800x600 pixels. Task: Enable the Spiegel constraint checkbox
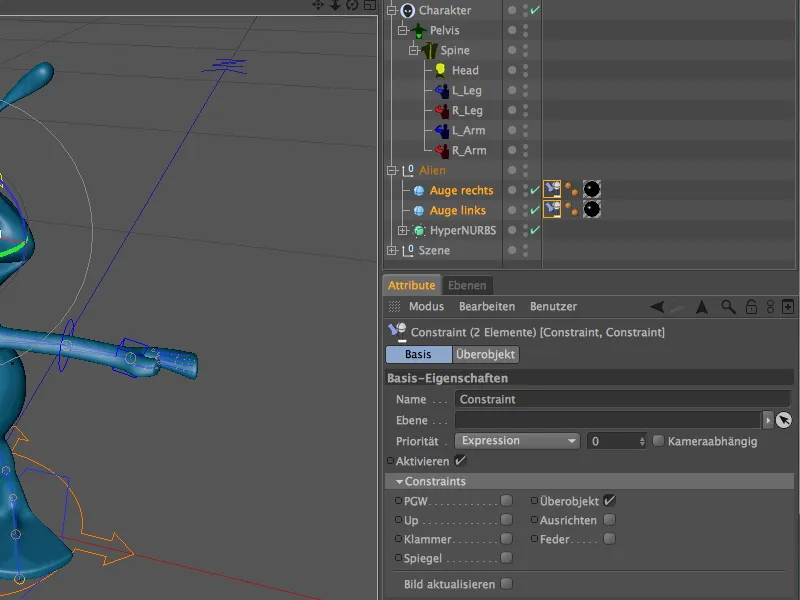(x=507, y=558)
